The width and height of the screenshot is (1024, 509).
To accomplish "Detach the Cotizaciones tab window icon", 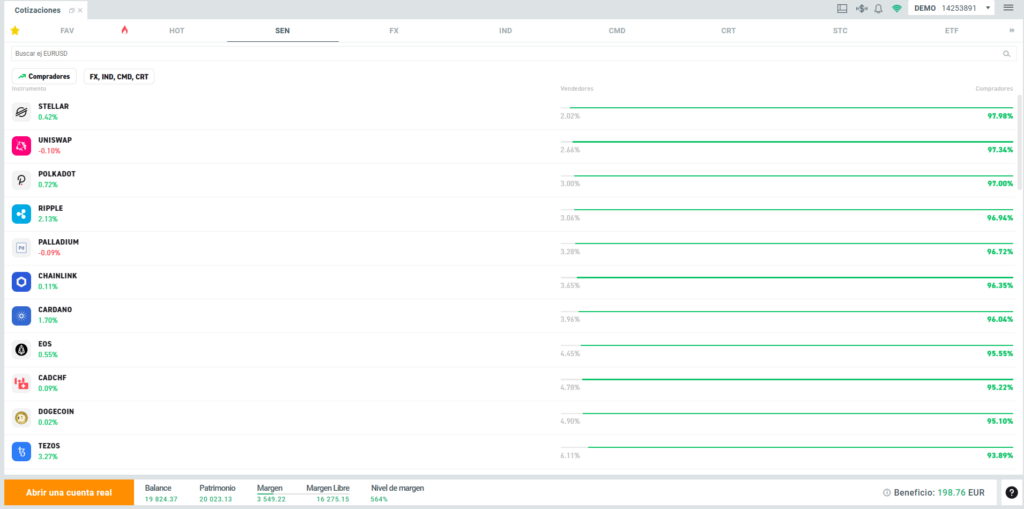I will (x=71, y=10).
